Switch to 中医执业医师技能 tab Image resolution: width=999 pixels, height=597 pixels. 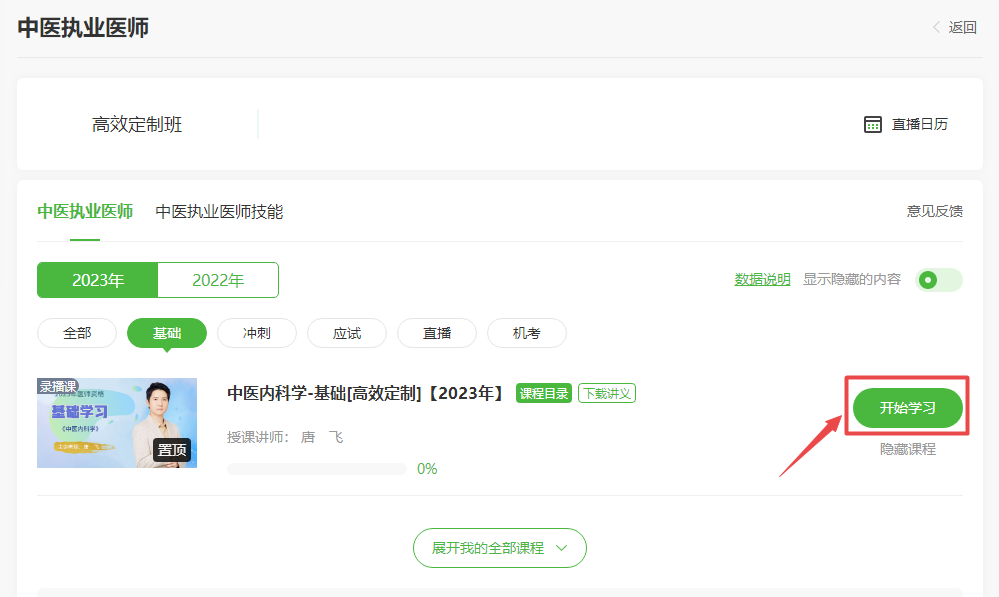(x=219, y=211)
